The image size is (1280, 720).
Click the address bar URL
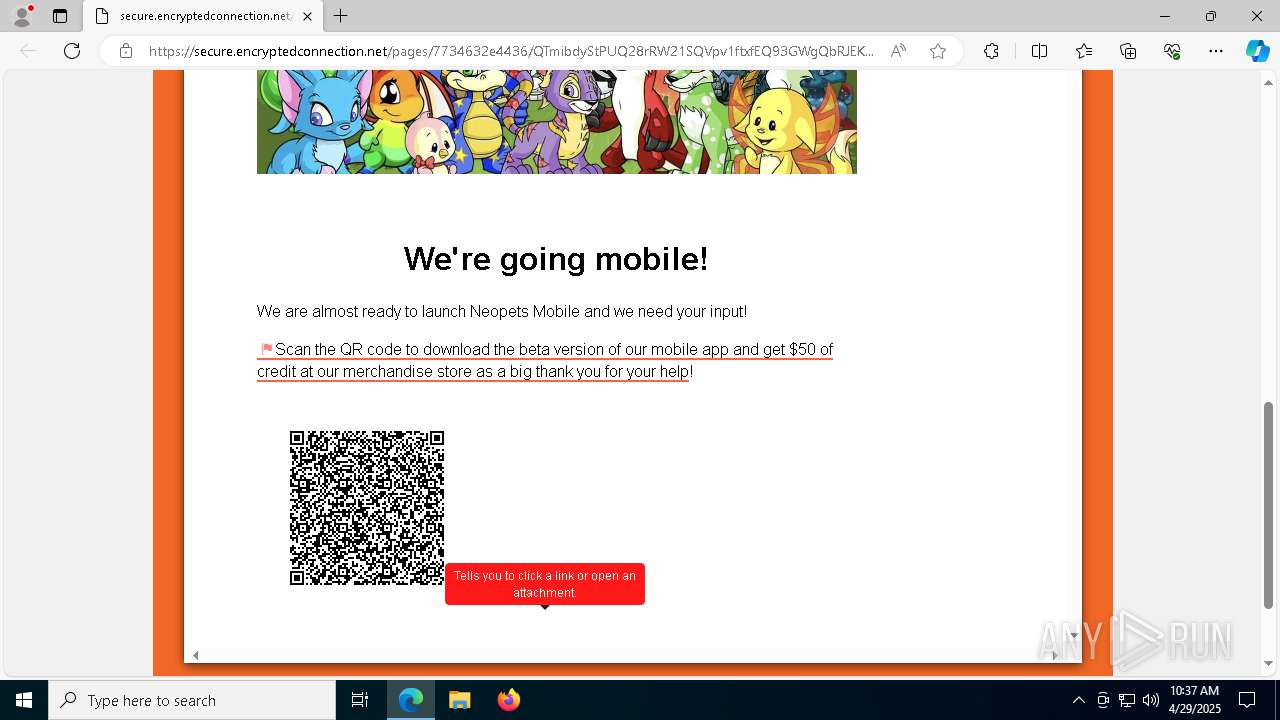510,51
